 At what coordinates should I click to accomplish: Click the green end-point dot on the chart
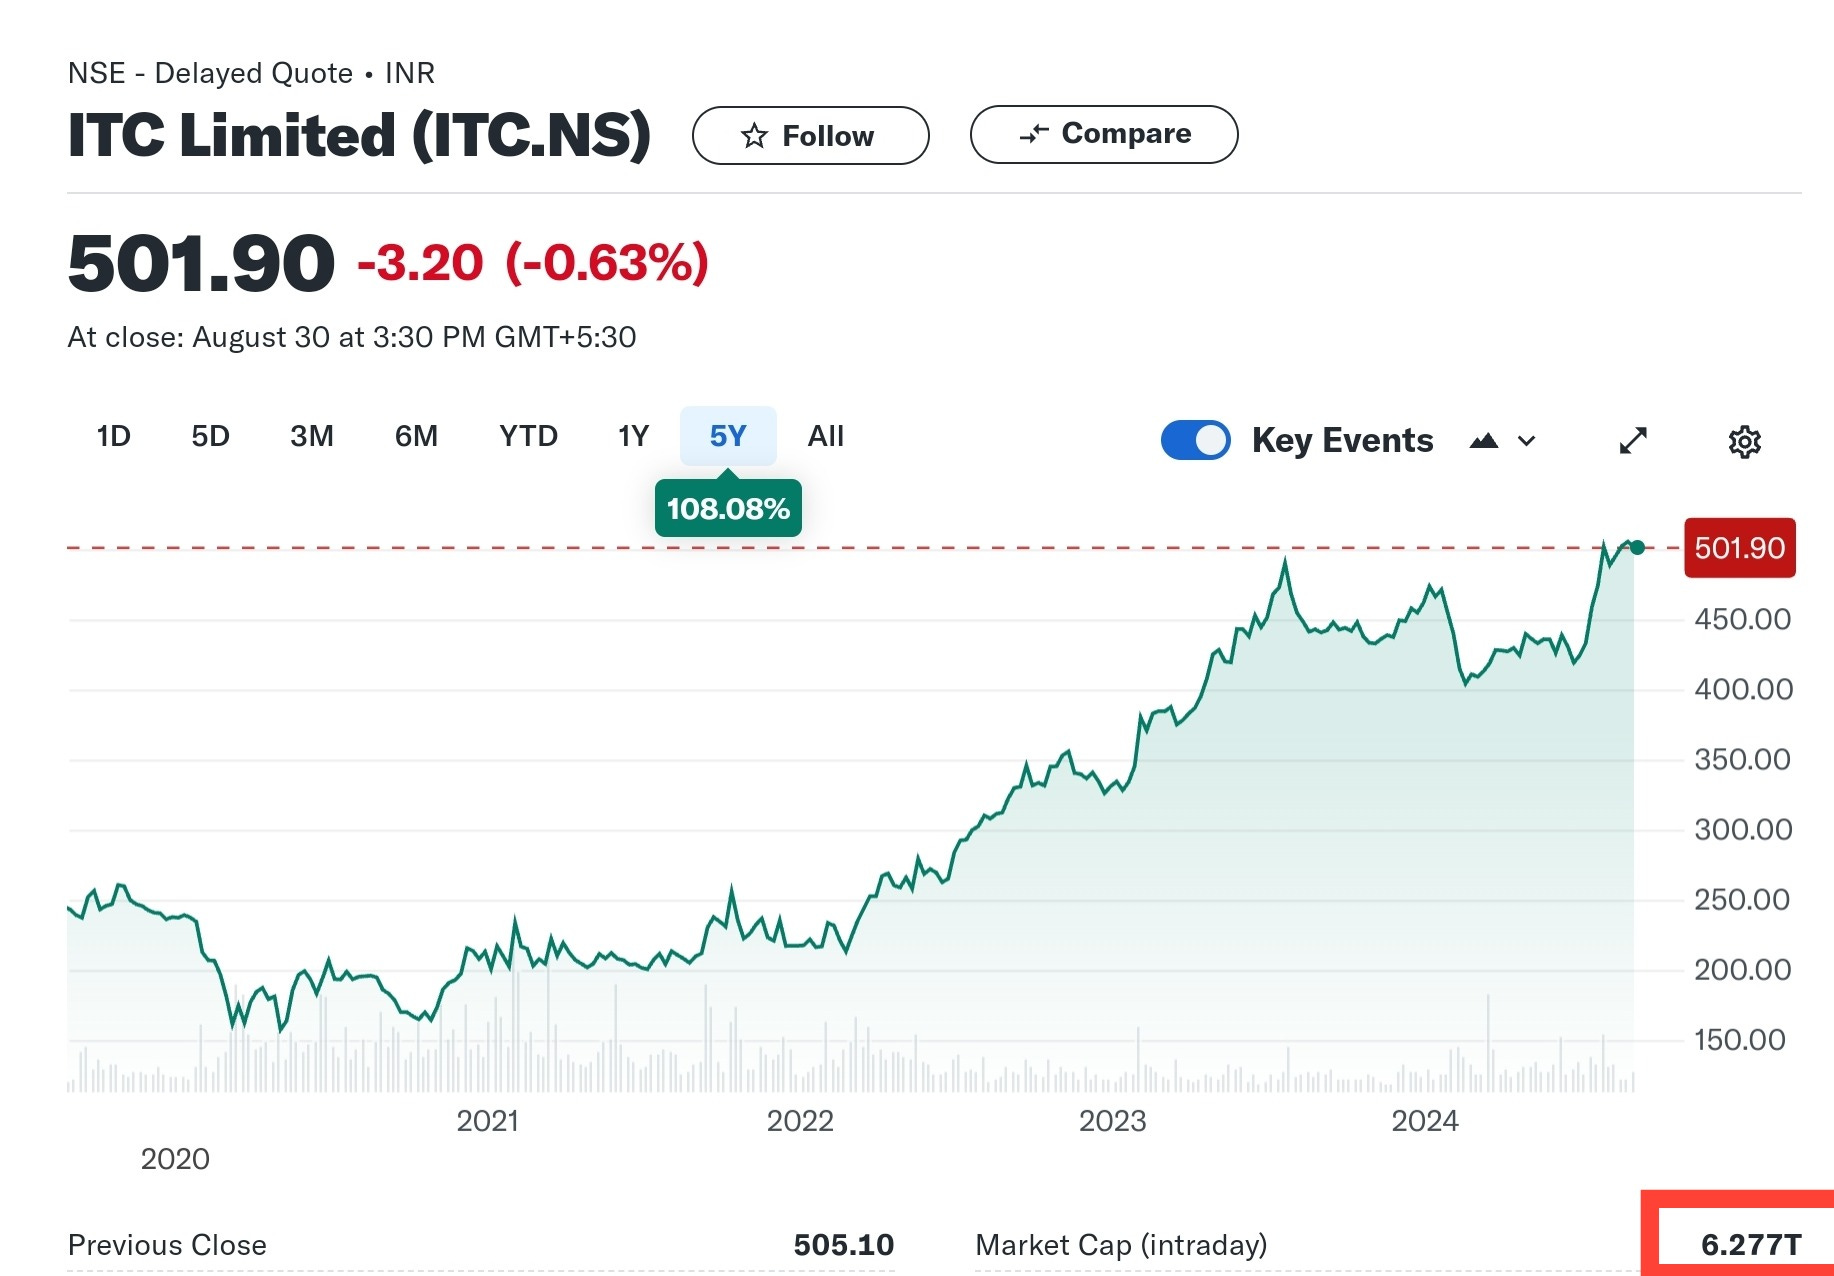(1637, 547)
